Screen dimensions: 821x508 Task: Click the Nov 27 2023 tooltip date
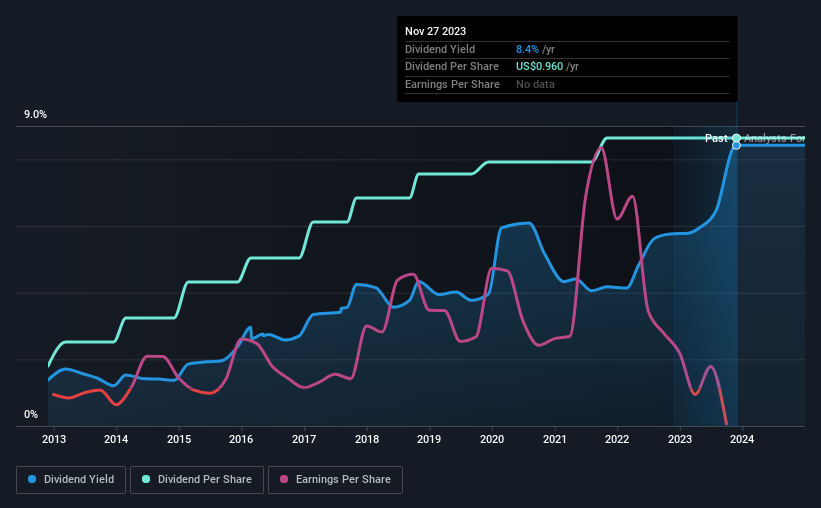click(435, 31)
